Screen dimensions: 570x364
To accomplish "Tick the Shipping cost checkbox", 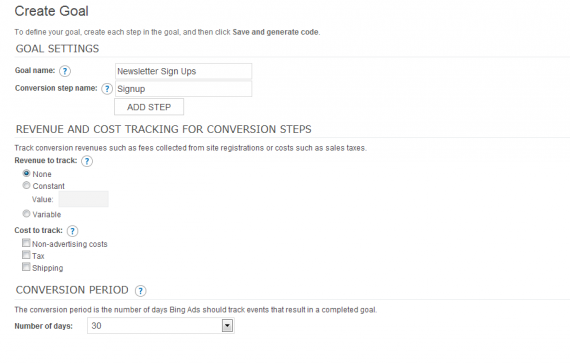I will [x=26, y=267].
